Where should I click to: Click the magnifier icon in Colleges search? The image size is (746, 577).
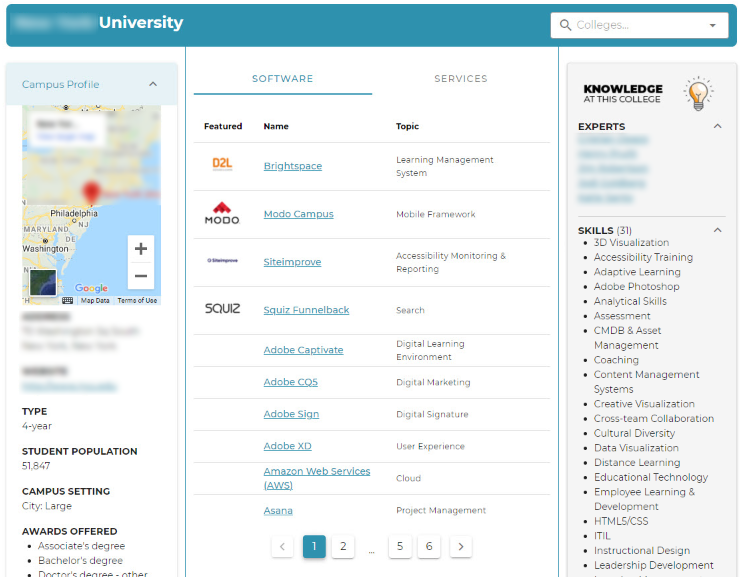point(565,25)
